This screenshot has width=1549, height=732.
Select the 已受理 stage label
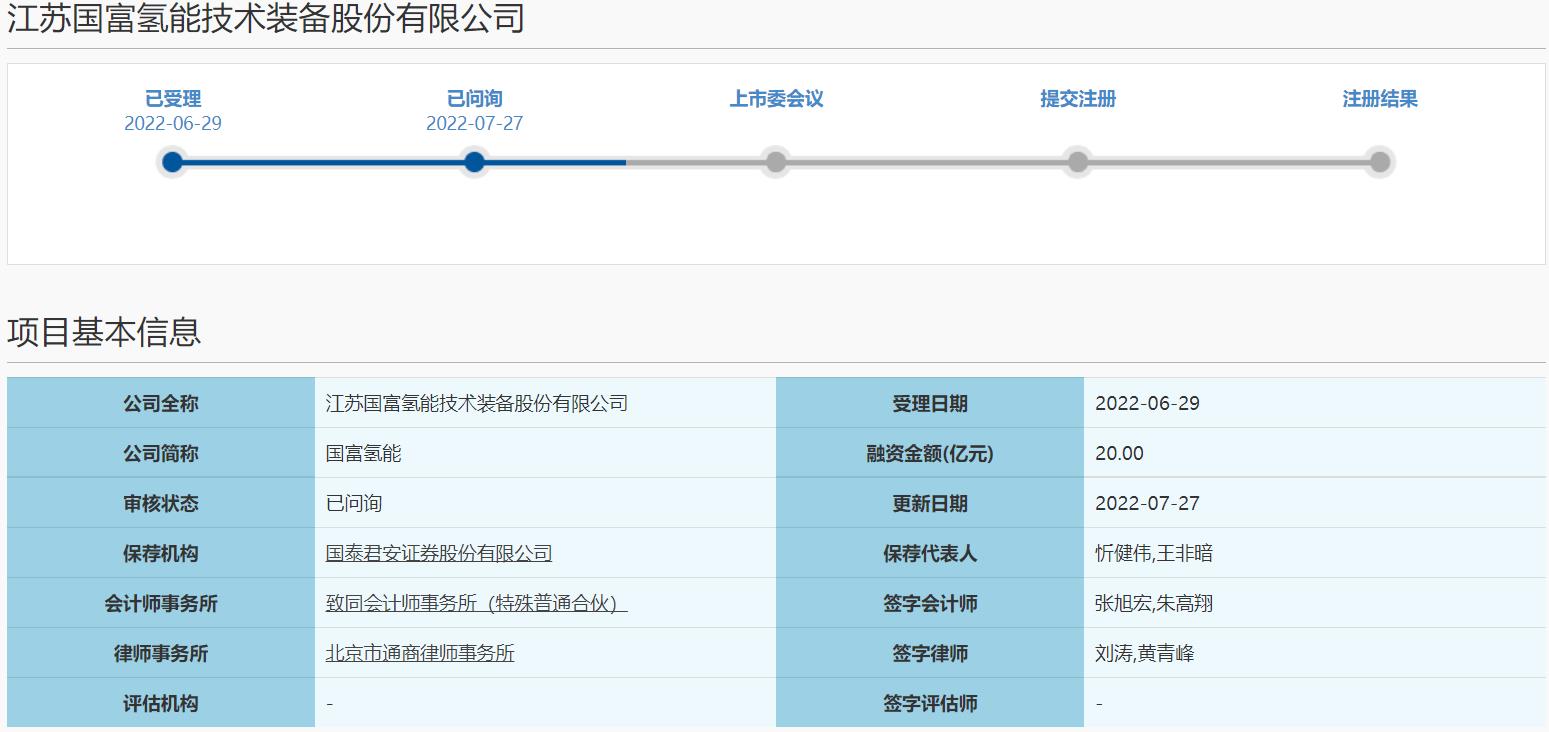pyautogui.click(x=172, y=98)
